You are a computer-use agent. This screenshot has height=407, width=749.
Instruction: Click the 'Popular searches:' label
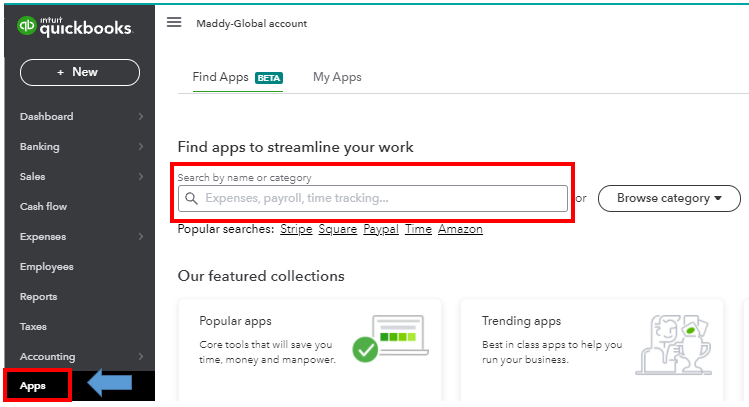[x=226, y=229]
